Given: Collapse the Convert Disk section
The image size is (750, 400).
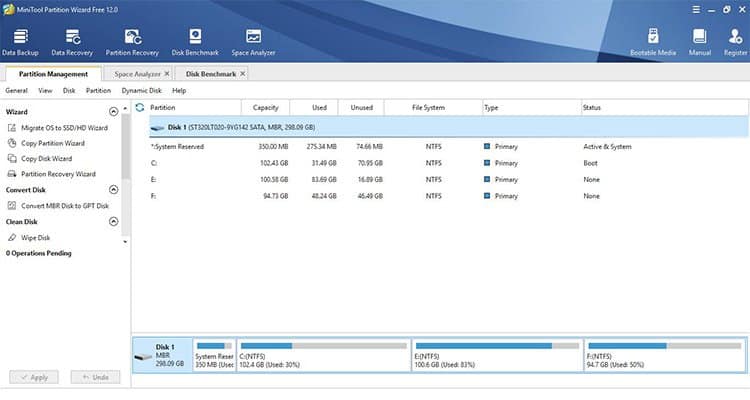Looking at the screenshot, I should pyautogui.click(x=113, y=189).
